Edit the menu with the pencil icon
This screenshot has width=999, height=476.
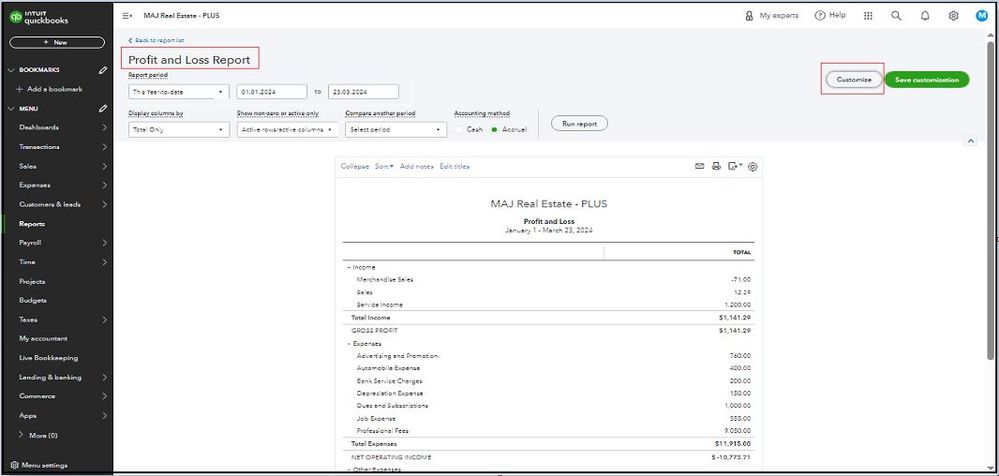103,108
